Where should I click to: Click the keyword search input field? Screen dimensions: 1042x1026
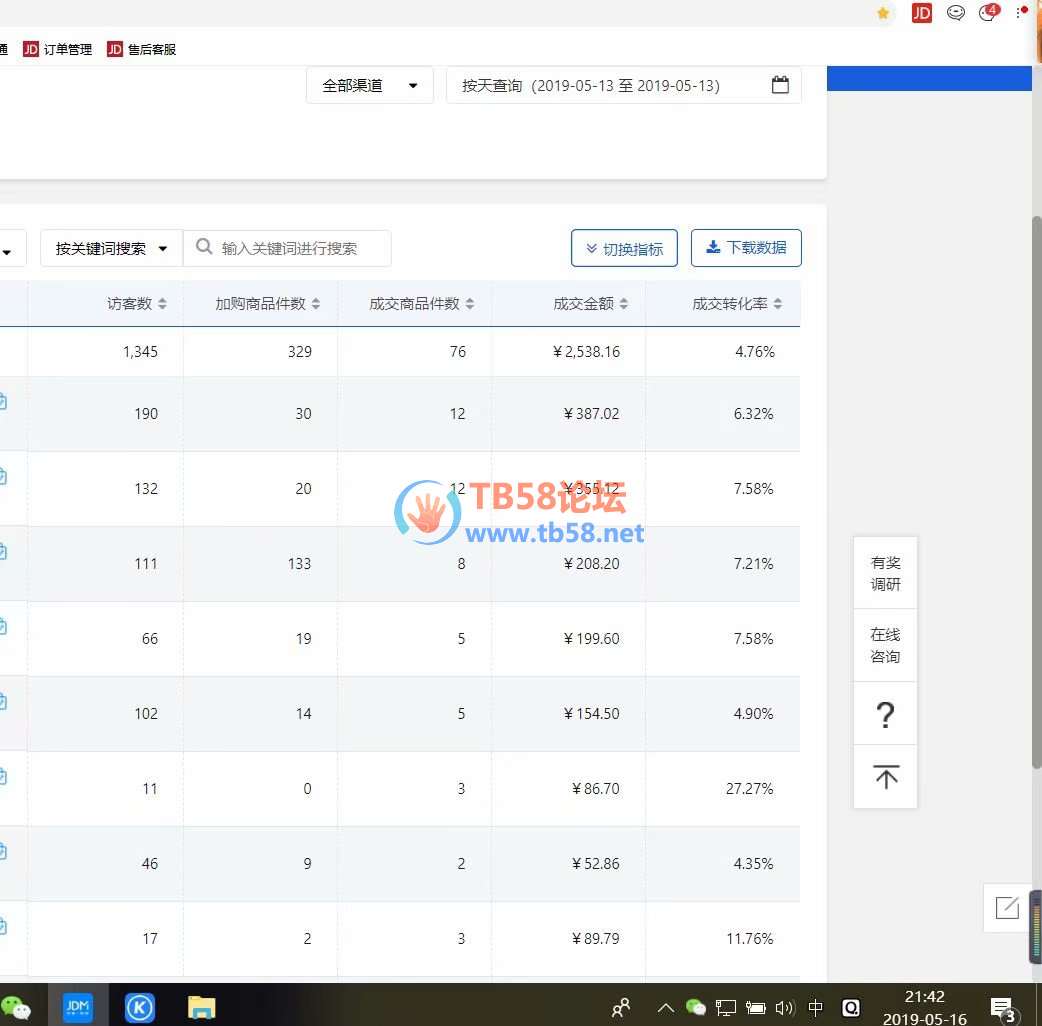pos(300,248)
